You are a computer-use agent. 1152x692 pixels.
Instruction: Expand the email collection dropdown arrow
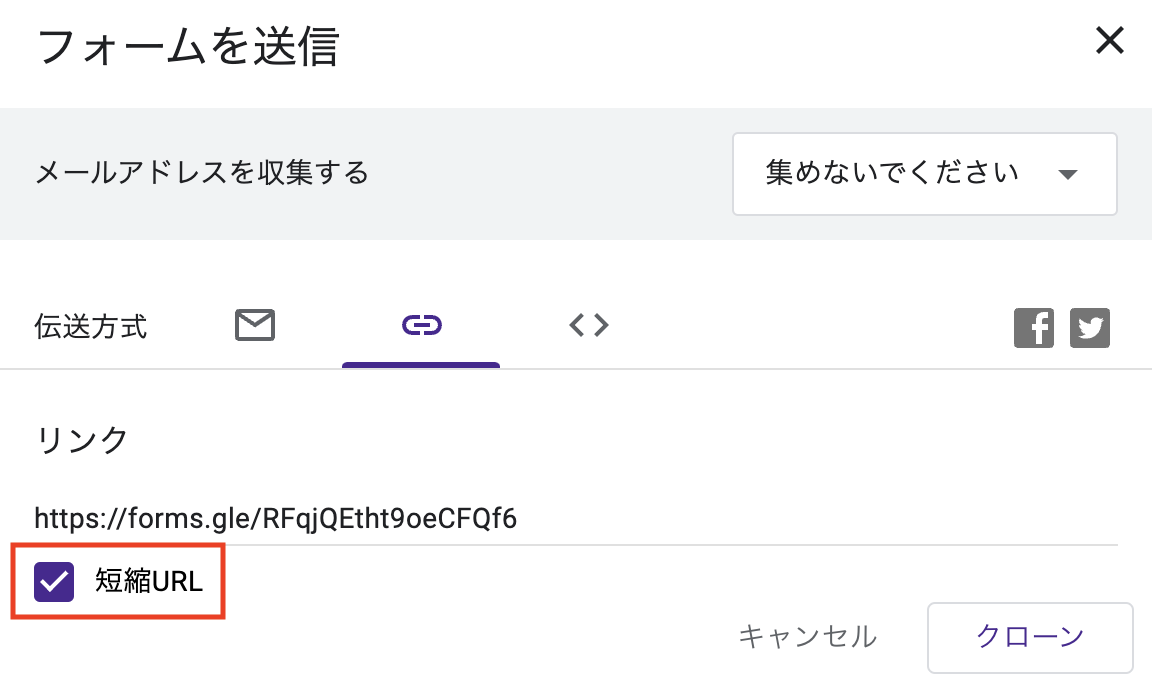pyautogui.click(x=1068, y=175)
